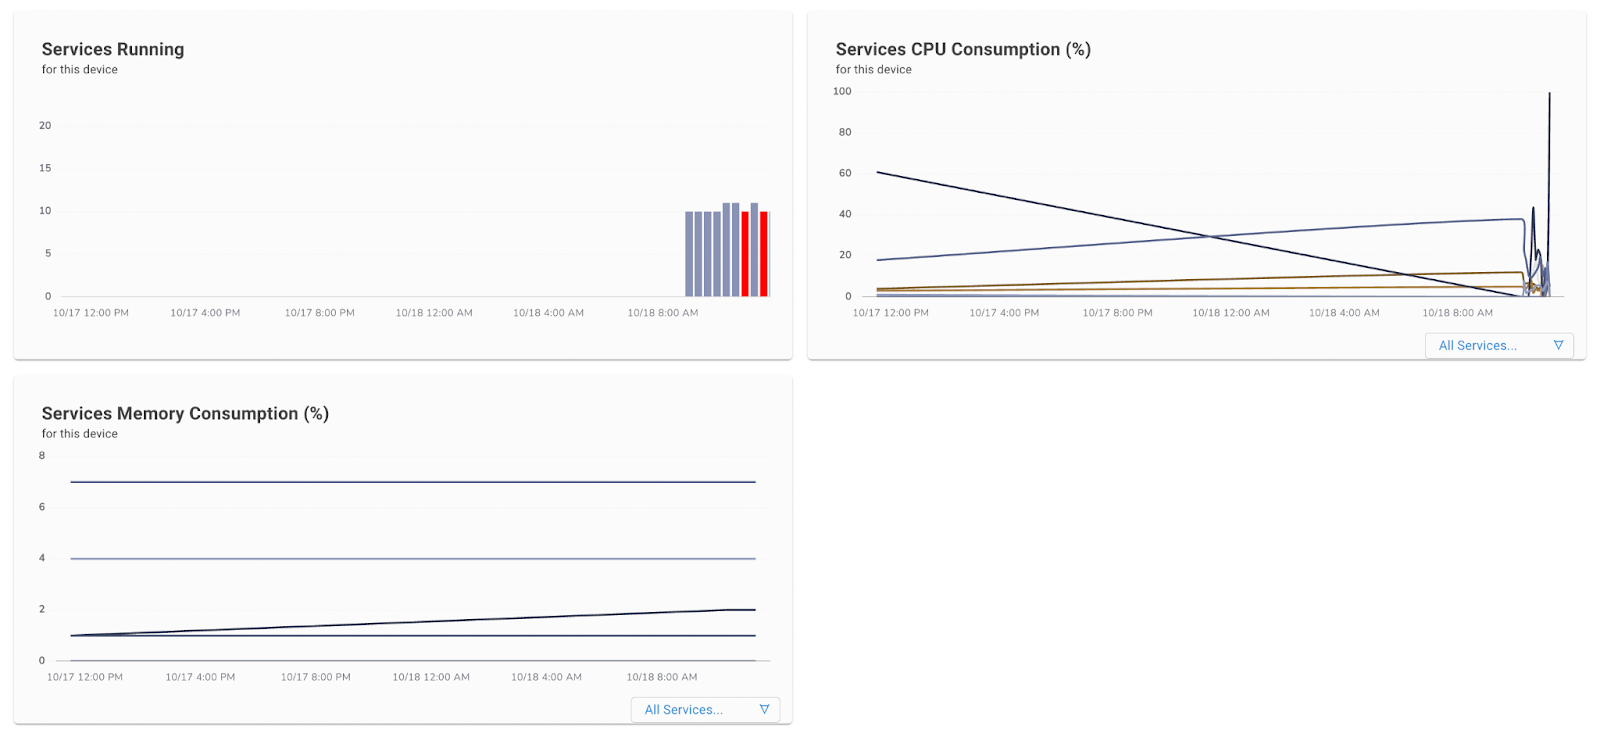
Task: Click the Services Running chart title
Action: point(113,49)
